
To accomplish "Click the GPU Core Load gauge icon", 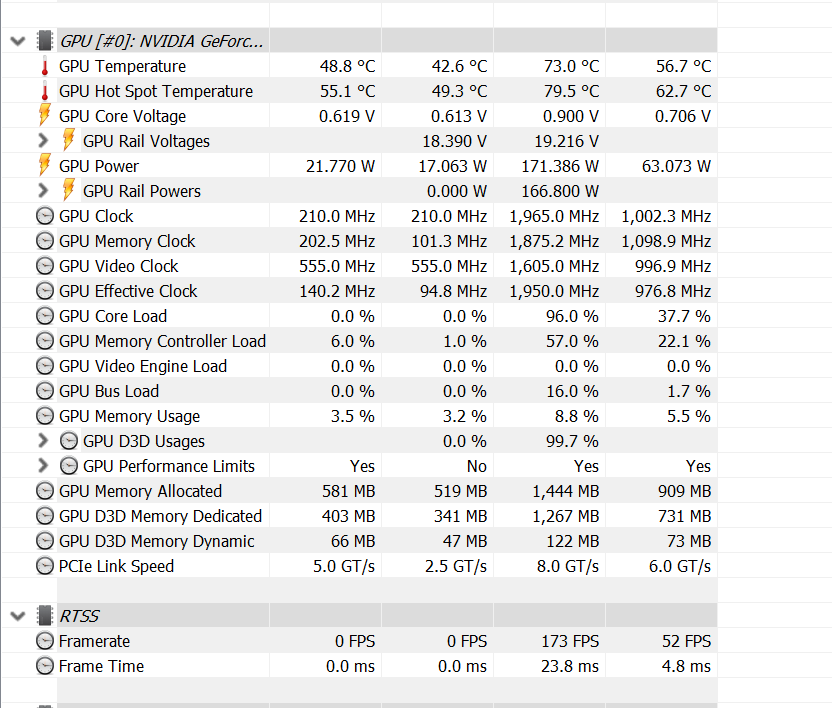I will click(x=45, y=316).
